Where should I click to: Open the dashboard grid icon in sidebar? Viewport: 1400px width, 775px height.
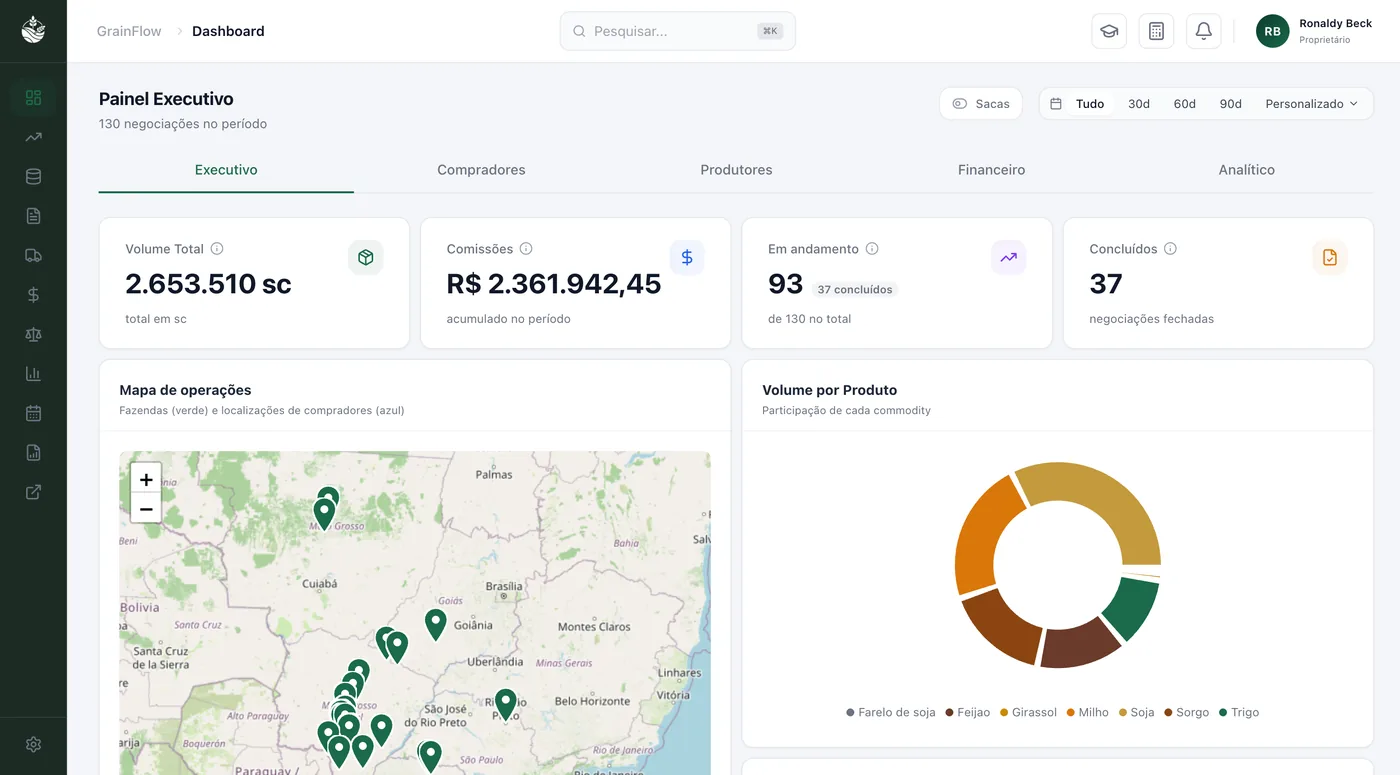tap(33, 97)
